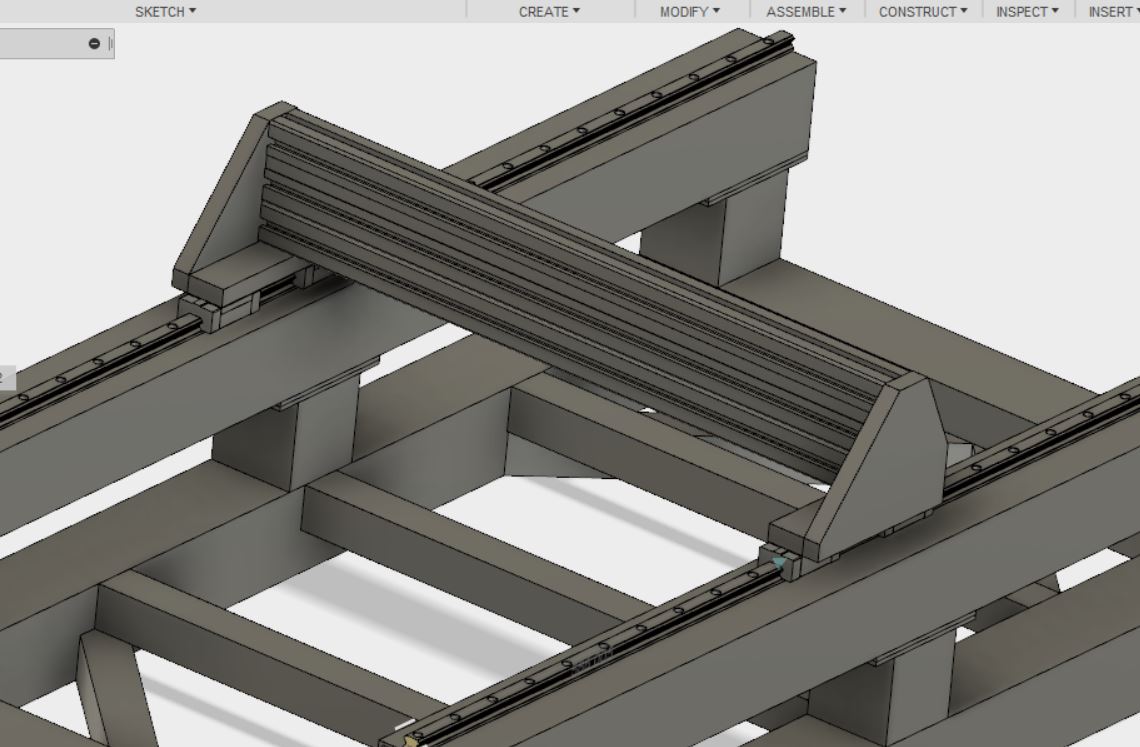The image size is (1140, 747).
Task: Select the diagonal brace at bottom-left frame
Action: [x=110, y=690]
